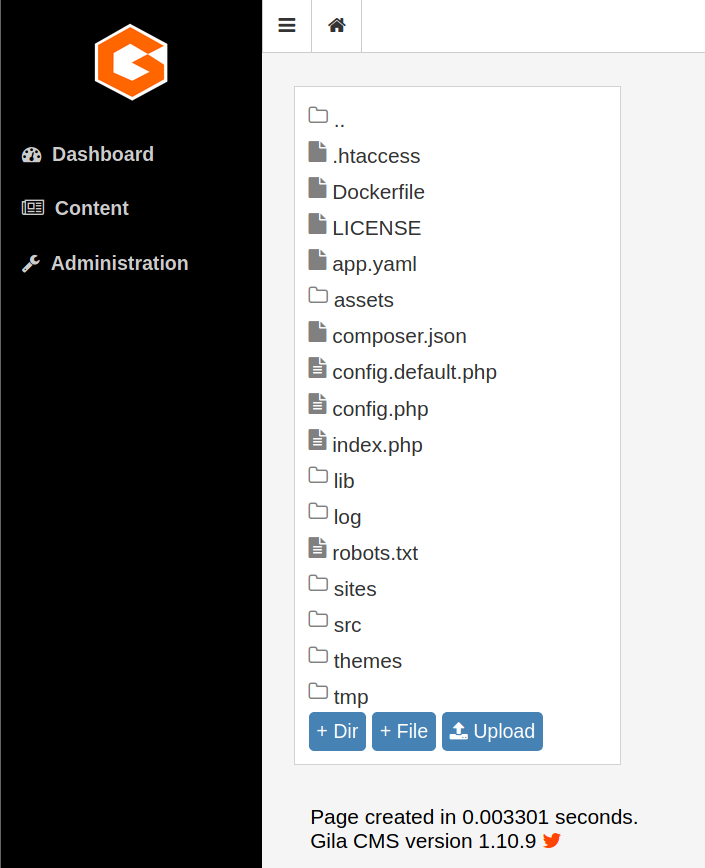Click the Content newspaper icon
Viewport: 705px width, 868px height.
click(x=33, y=208)
